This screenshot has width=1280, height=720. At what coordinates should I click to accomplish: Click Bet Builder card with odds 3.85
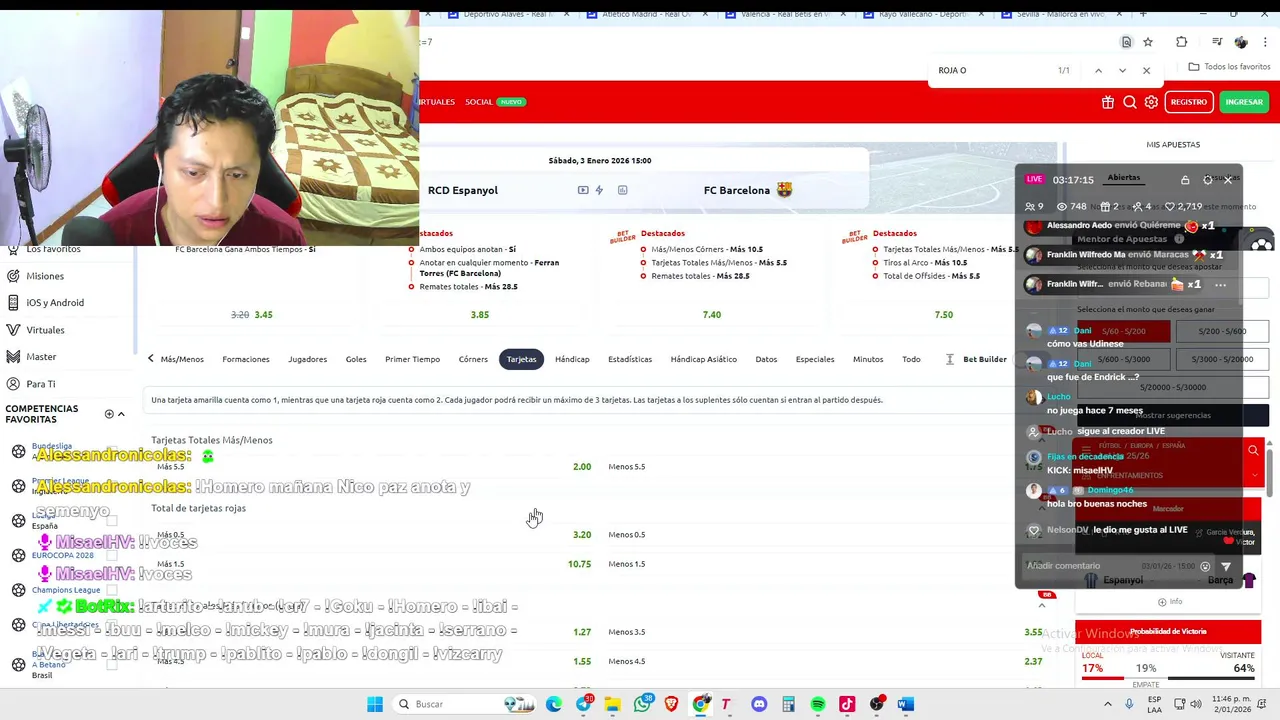coord(480,275)
